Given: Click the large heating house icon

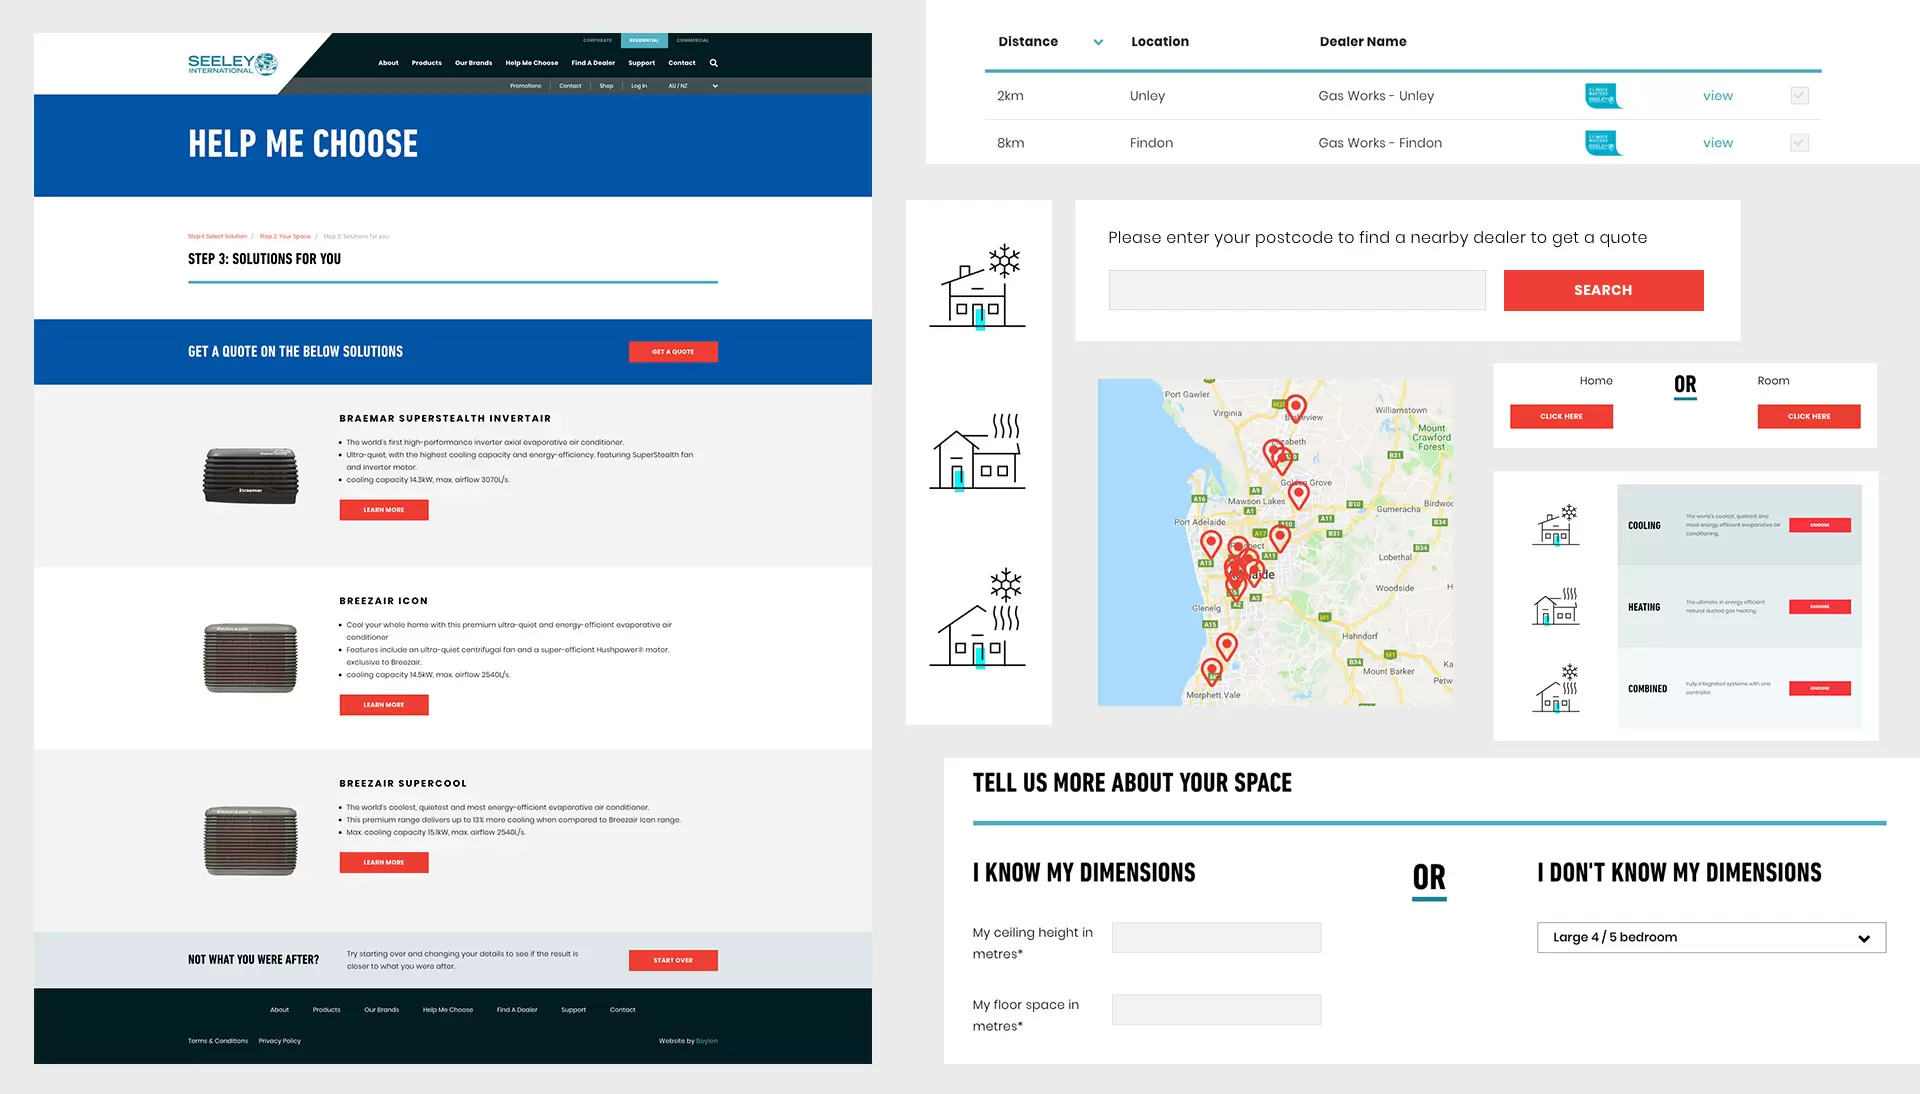Looking at the screenshot, I should 978,451.
